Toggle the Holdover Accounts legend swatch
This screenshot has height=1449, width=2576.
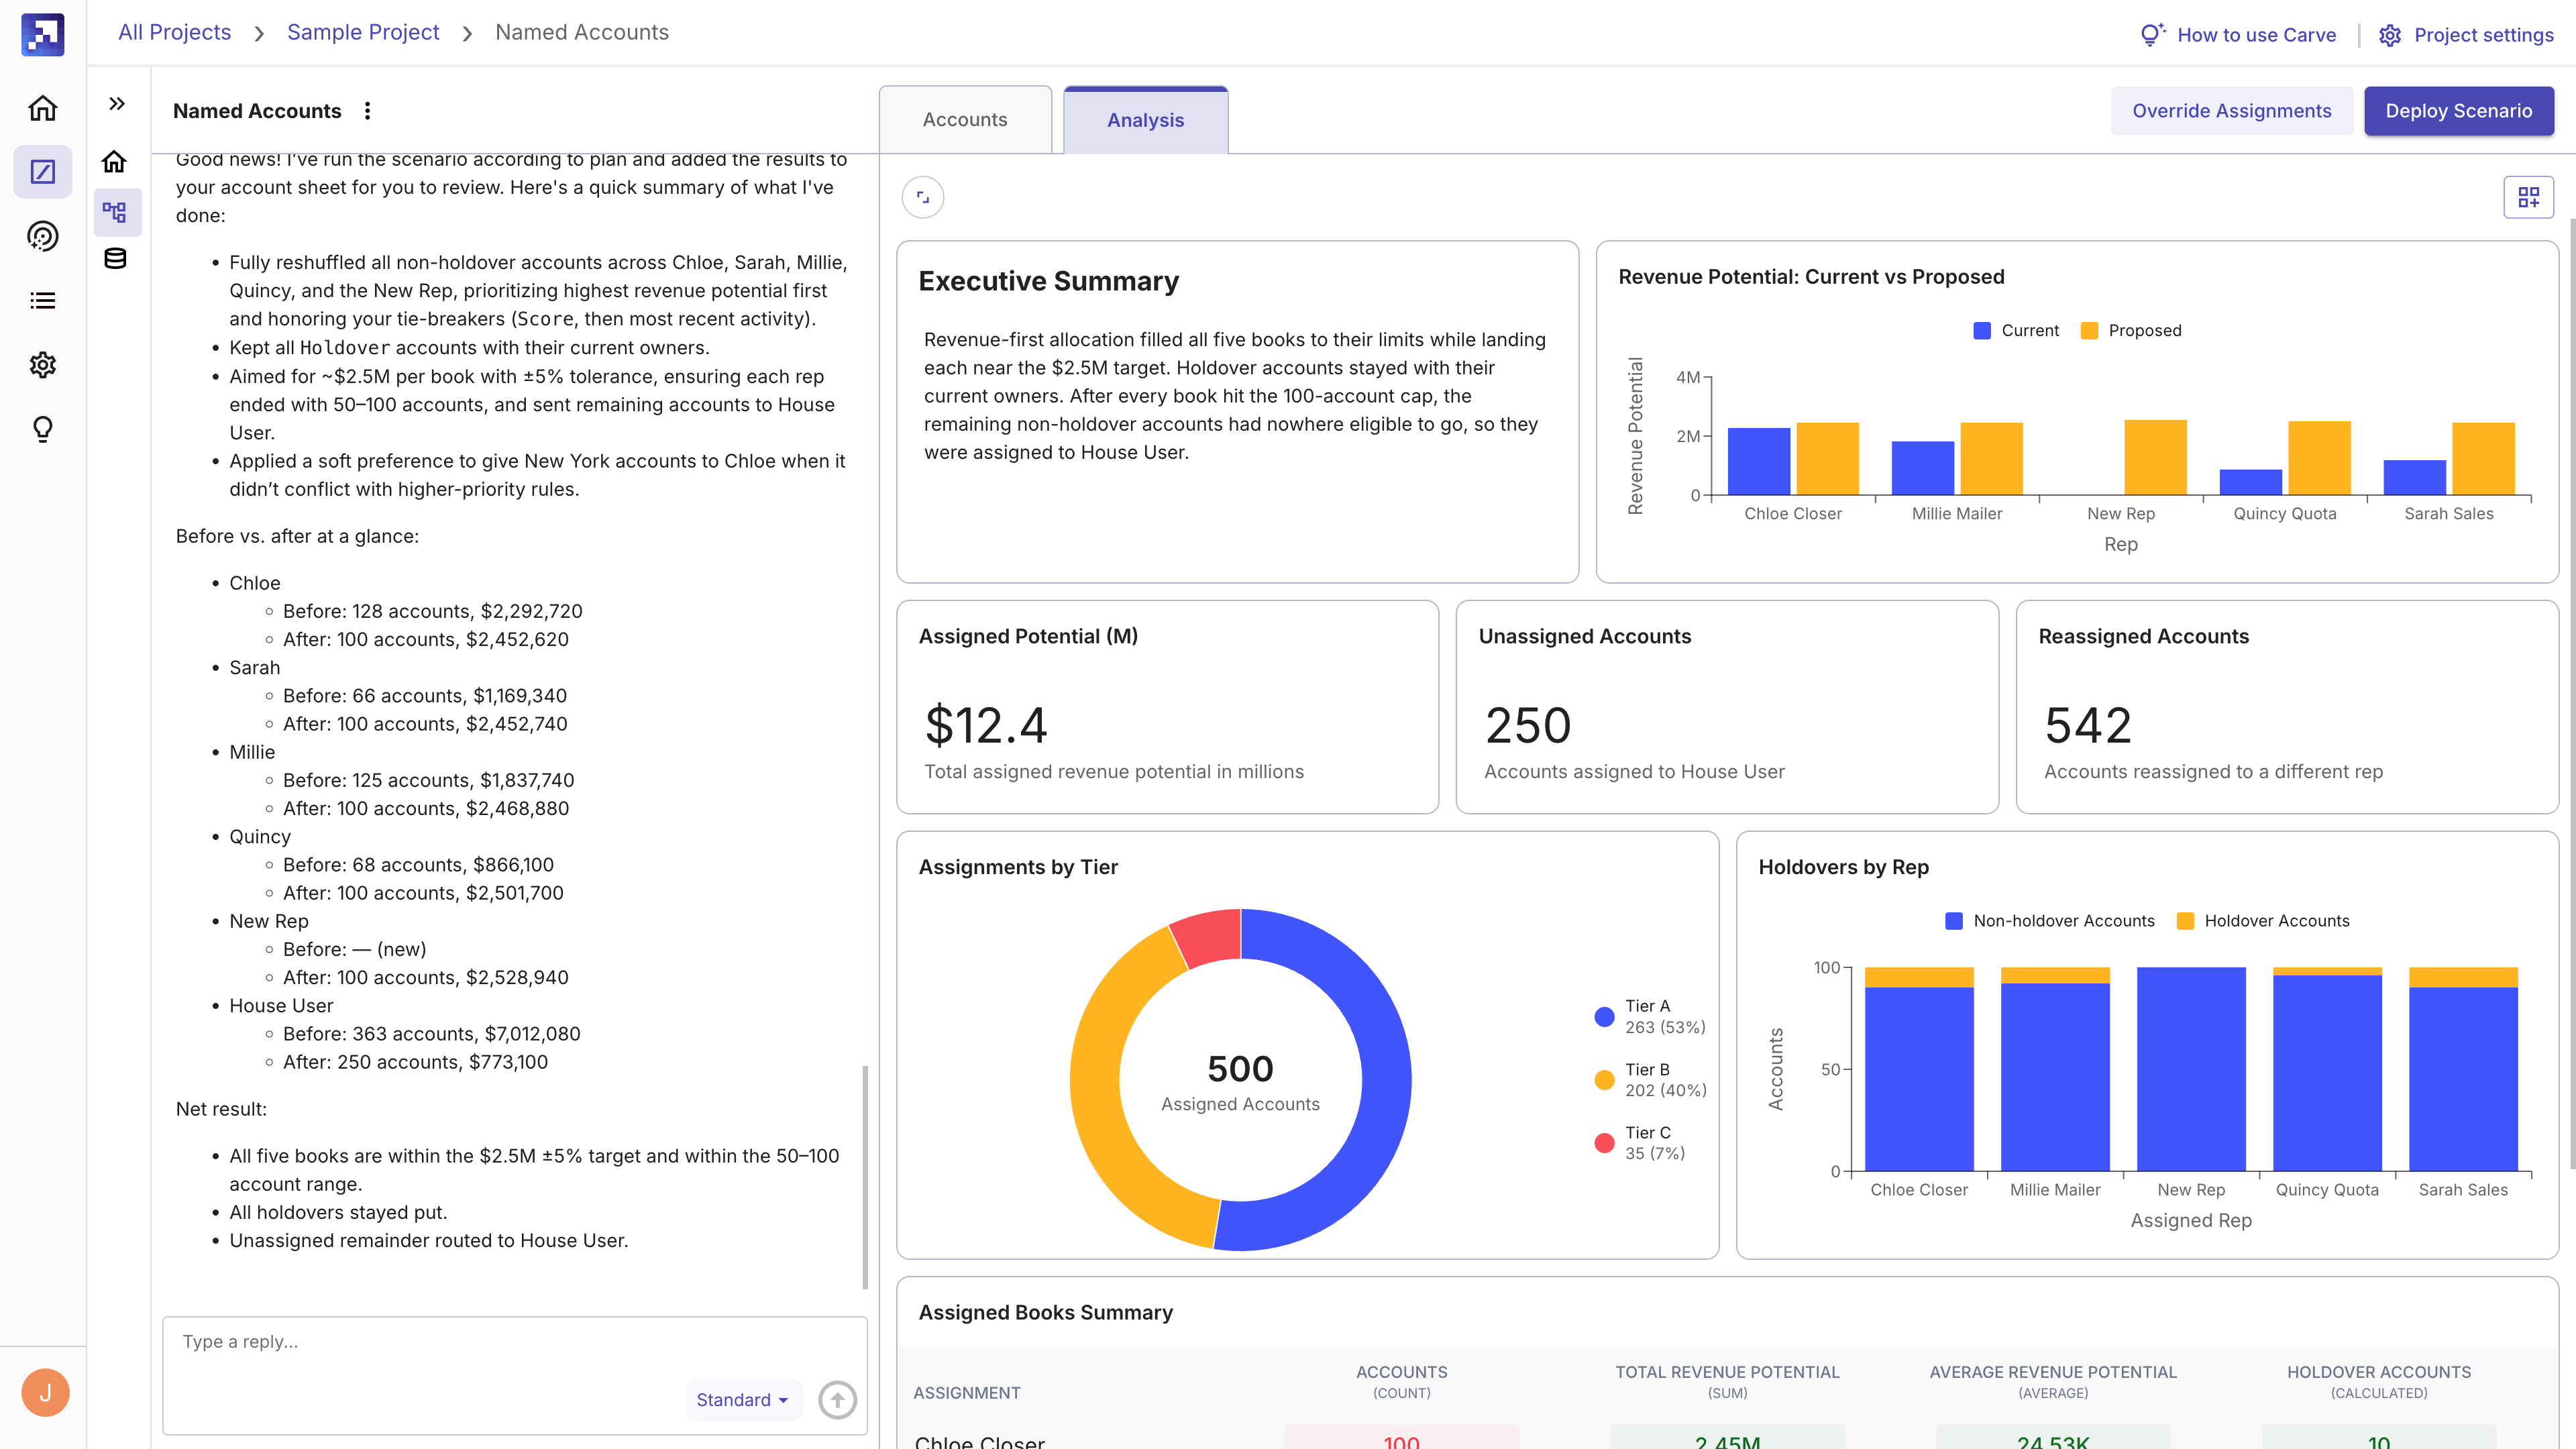[x=2184, y=921]
